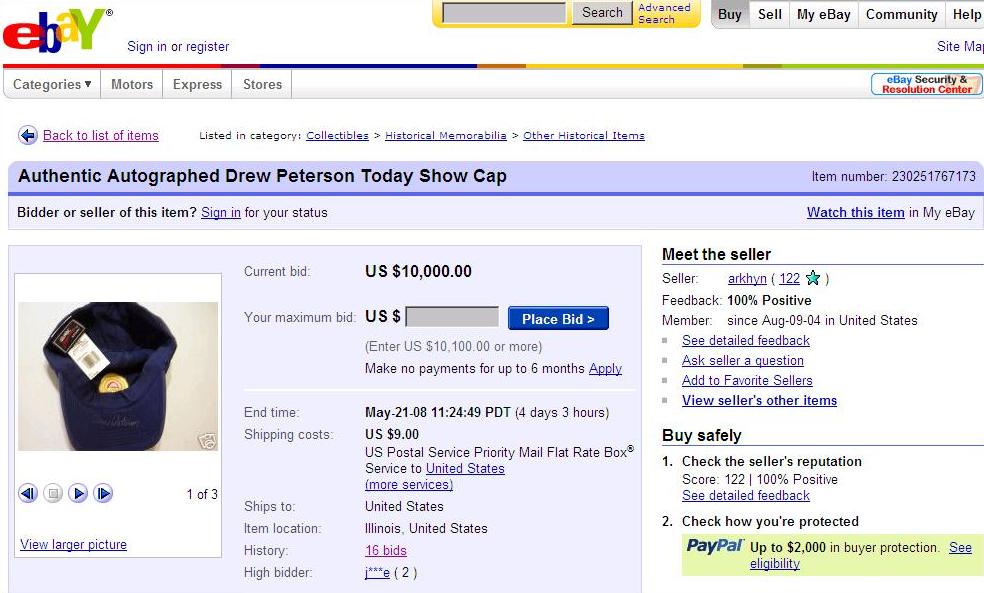Click the Search button
The height and width of the screenshot is (593, 984).
602,13
